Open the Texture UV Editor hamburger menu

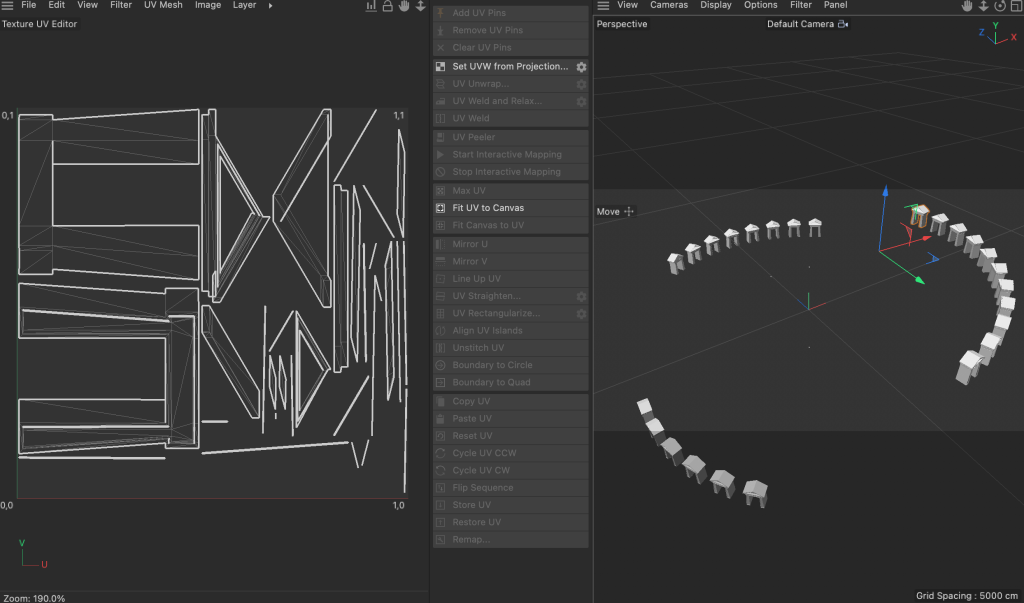pyautogui.click(x=7, y=5)
